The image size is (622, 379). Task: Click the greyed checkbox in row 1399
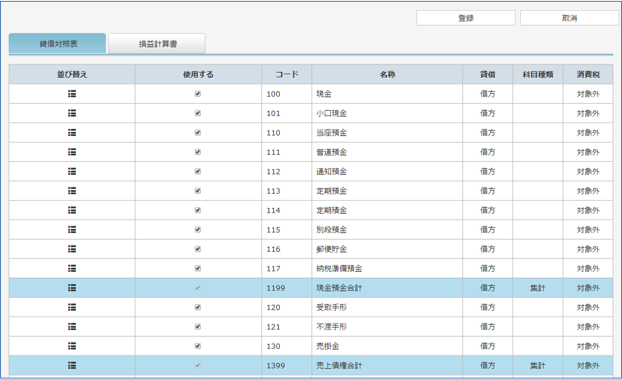coord(198,366)
